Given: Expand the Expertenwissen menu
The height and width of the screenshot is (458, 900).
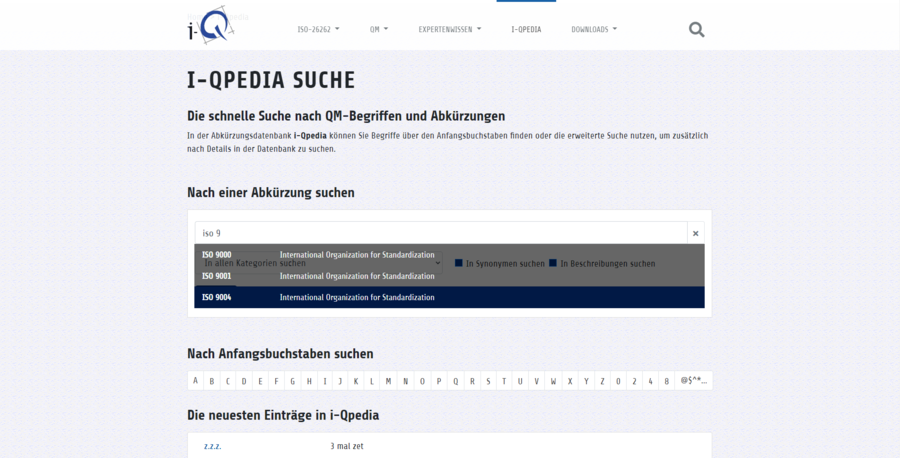Looking at the screenshot, I should (449, 29).
